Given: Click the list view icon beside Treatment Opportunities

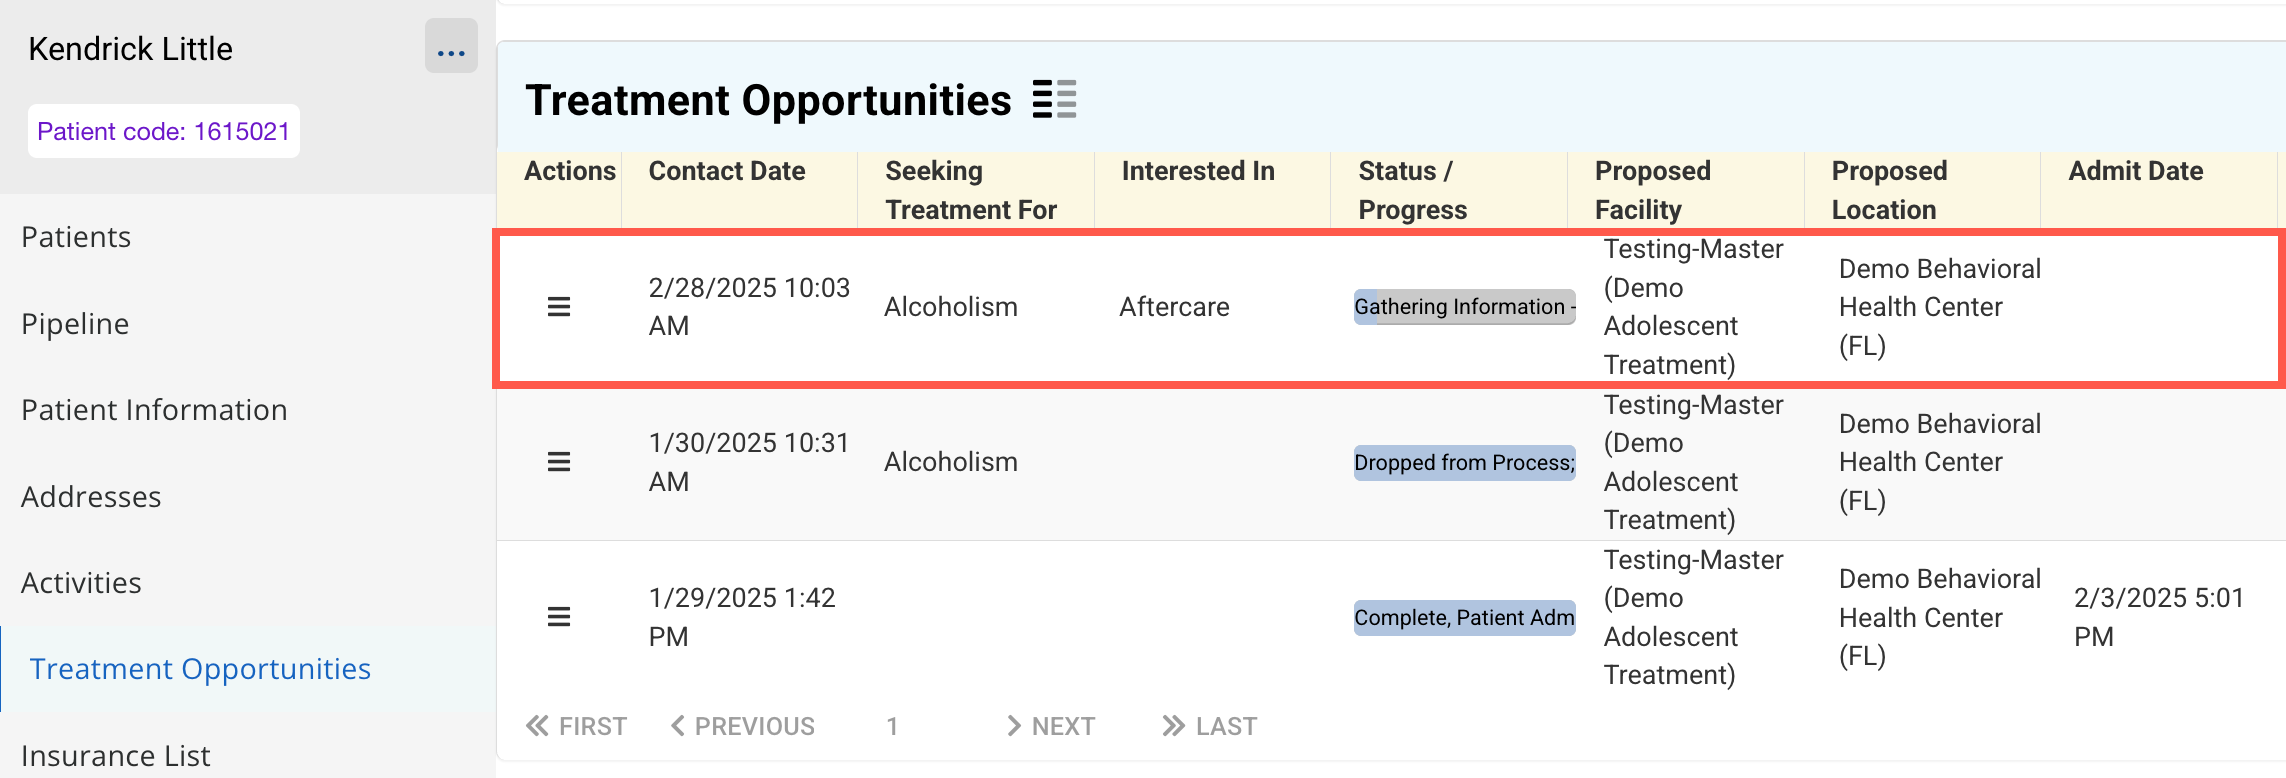Looking at the screenshot, I should [x=1054, y=100].
